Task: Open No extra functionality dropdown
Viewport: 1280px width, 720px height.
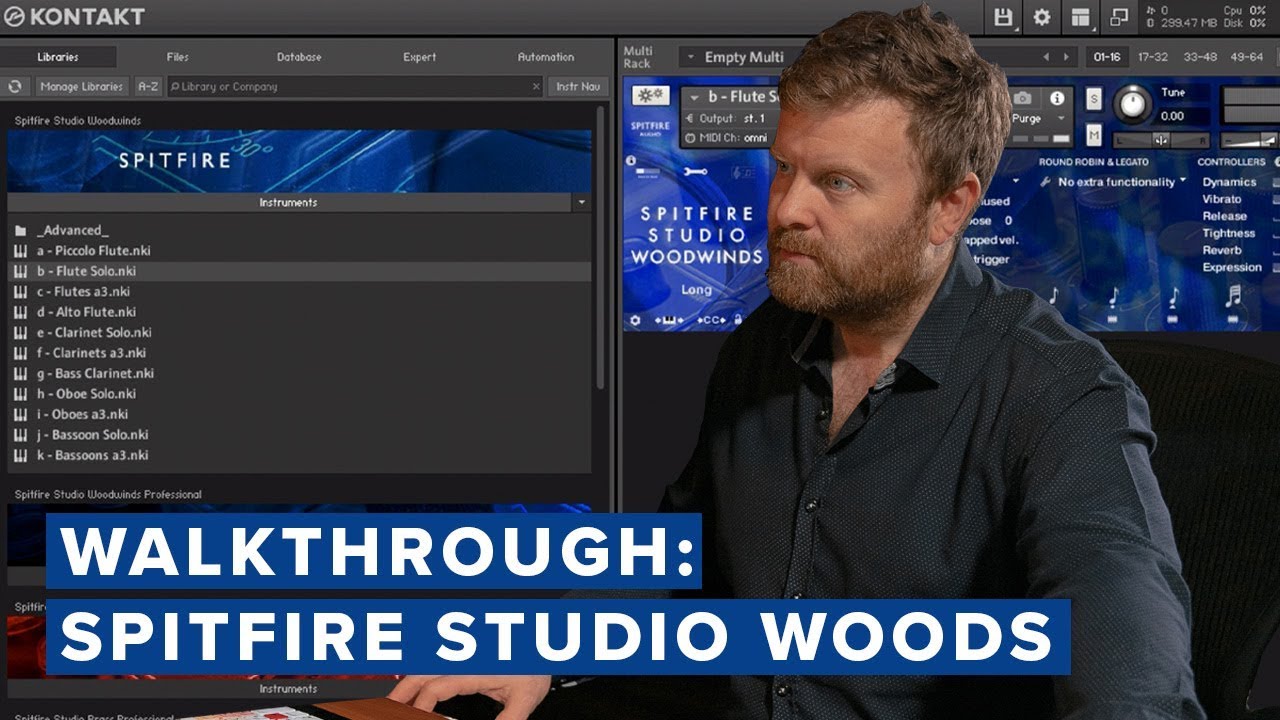Action: (x=1114, y=182)
